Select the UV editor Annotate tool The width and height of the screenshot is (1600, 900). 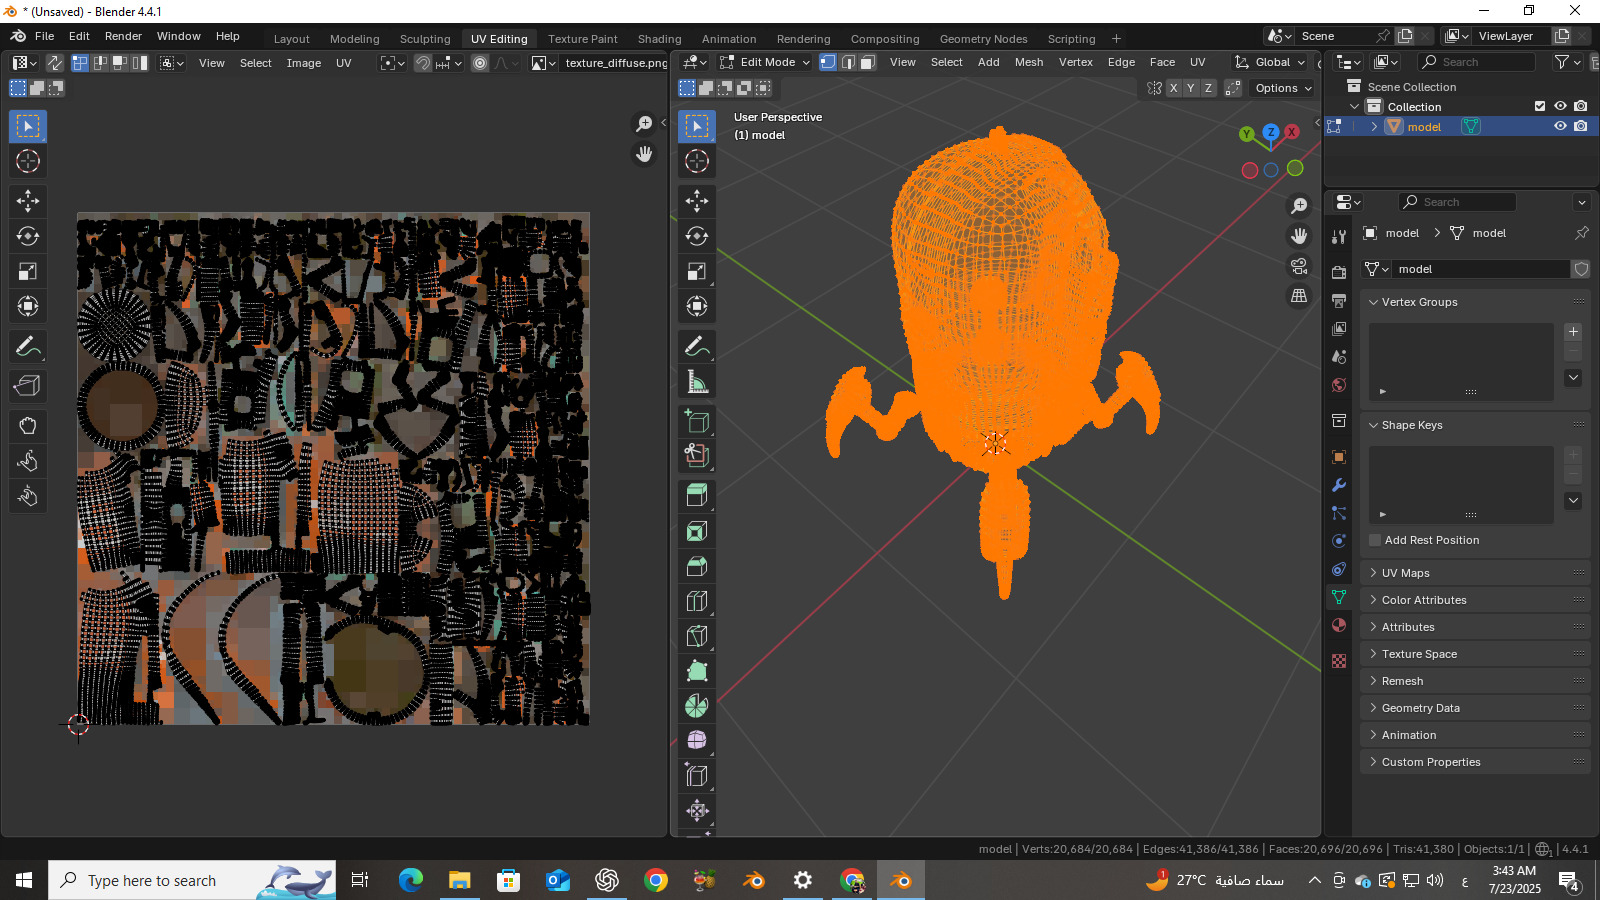[28, 347]
